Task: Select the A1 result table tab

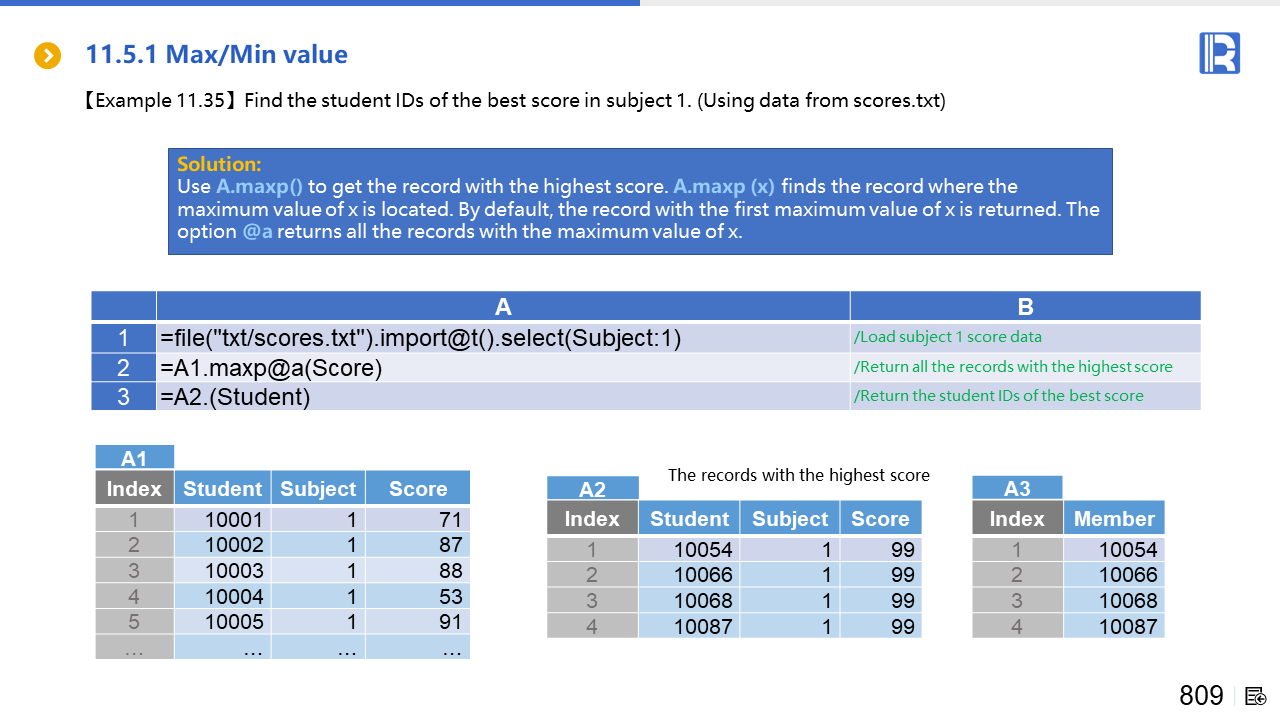Action: (134, 458)
